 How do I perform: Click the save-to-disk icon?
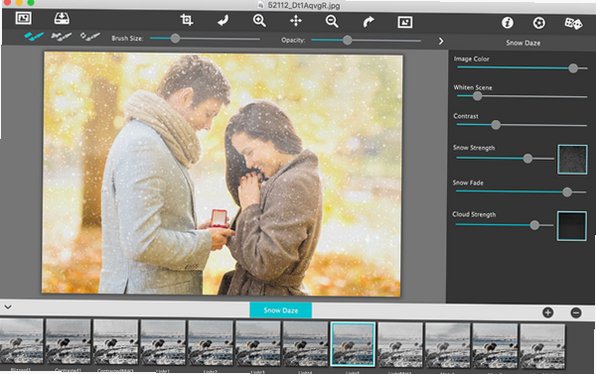pos(62,18)
